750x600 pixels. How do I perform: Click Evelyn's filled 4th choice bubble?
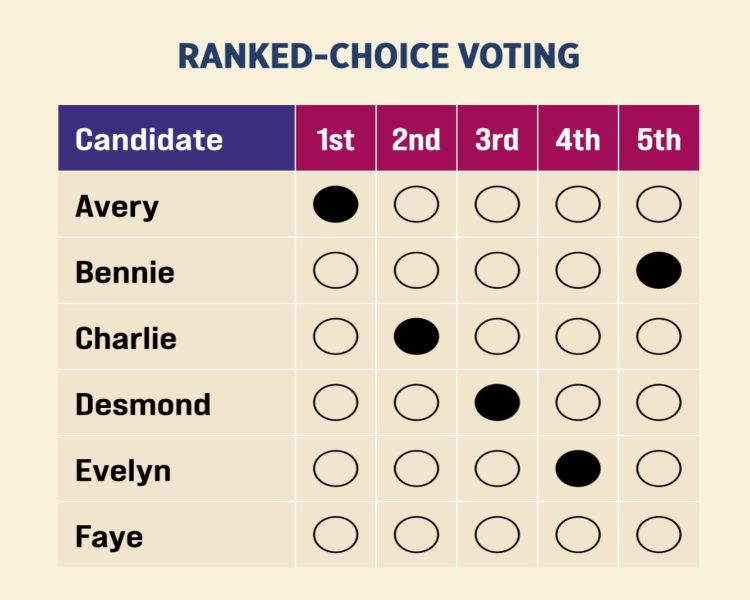coord(578,469)
